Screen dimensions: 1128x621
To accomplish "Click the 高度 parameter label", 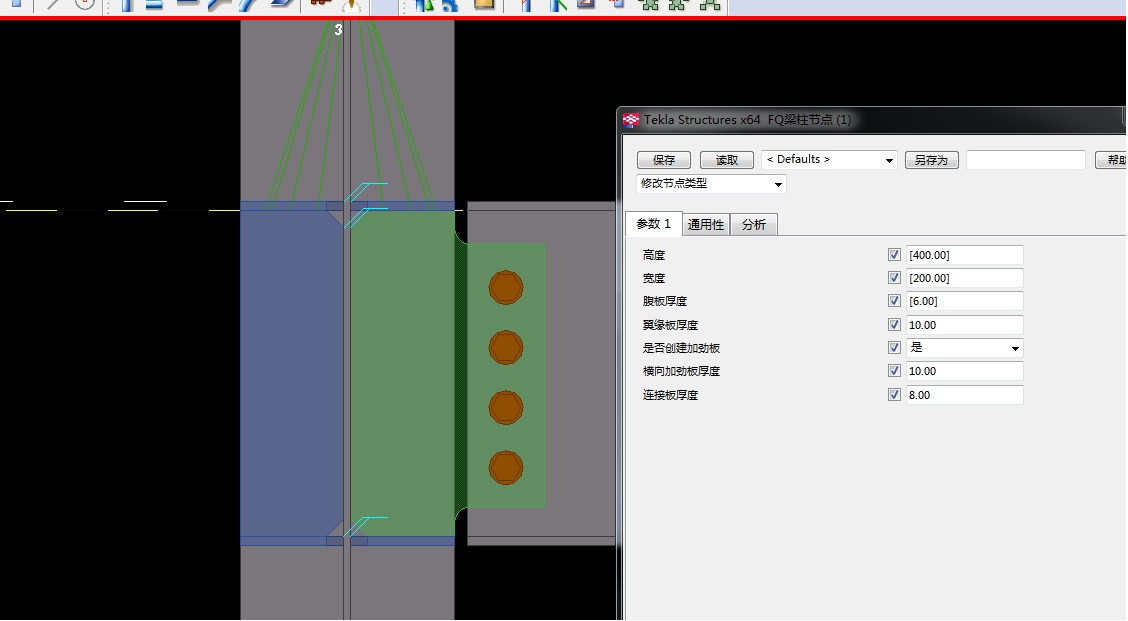I will coord(654,255).
